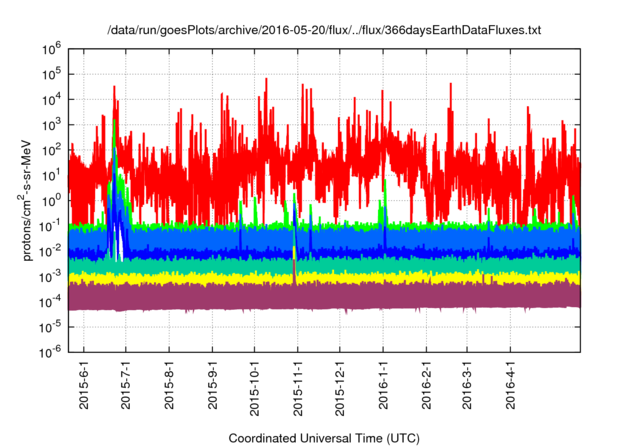Click the 2016-2-1 date label
Viewport: 640px width, 448px height.
coord(426,385)
